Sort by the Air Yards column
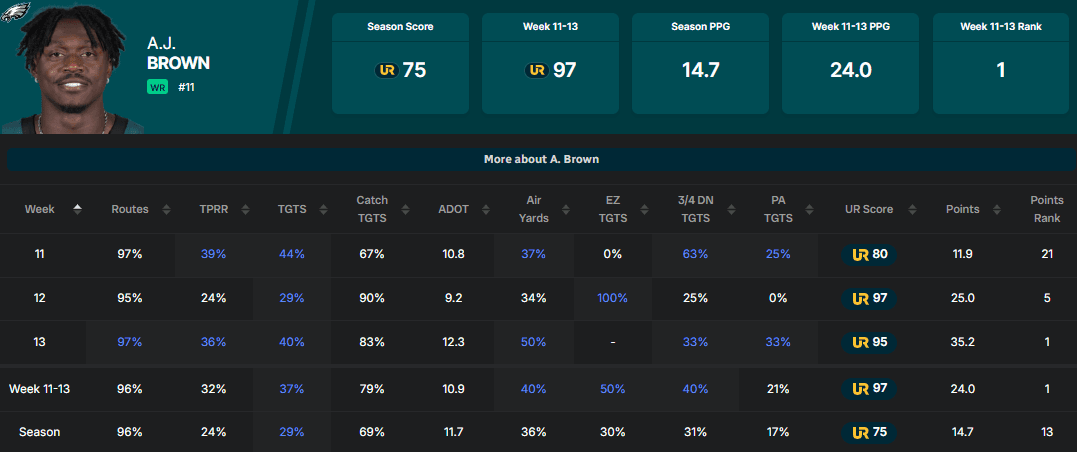The image size is (1077, 452). click(x=534, y=209)
